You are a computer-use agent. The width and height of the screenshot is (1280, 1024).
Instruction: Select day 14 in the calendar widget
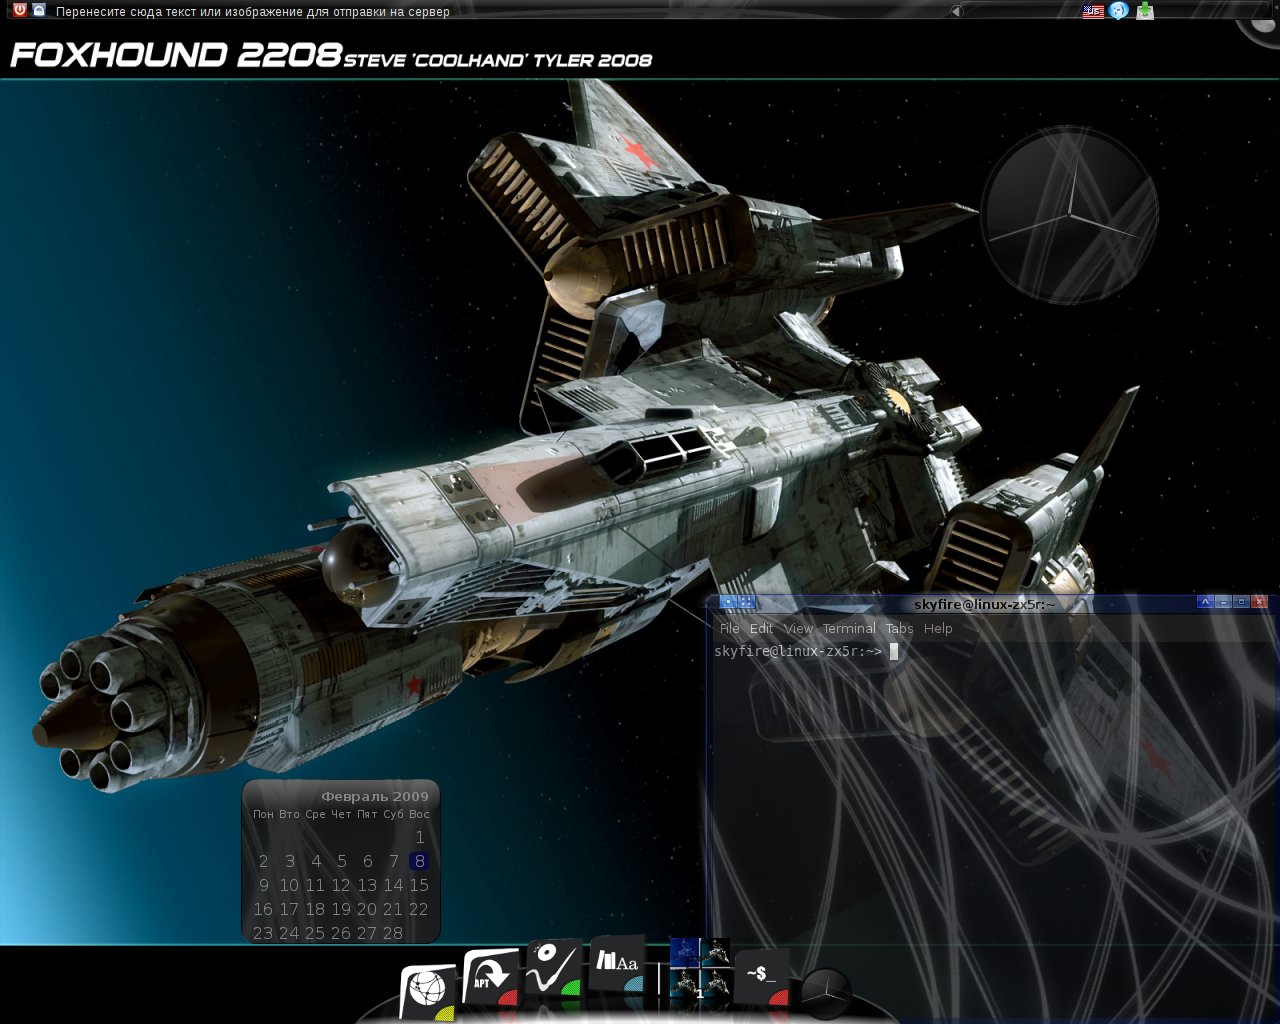393,885
